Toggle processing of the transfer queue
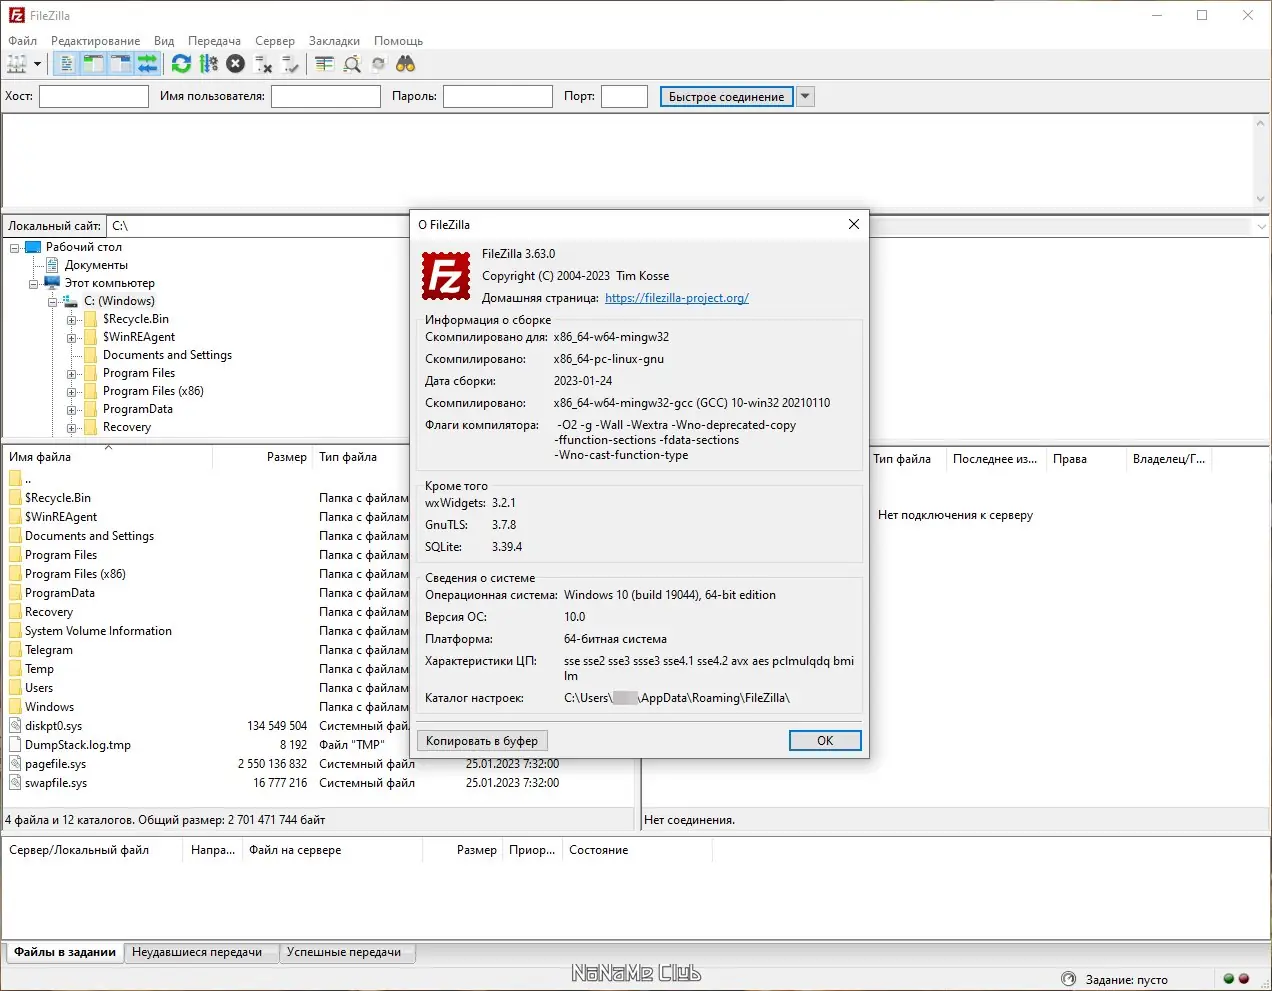 [208, 64]
